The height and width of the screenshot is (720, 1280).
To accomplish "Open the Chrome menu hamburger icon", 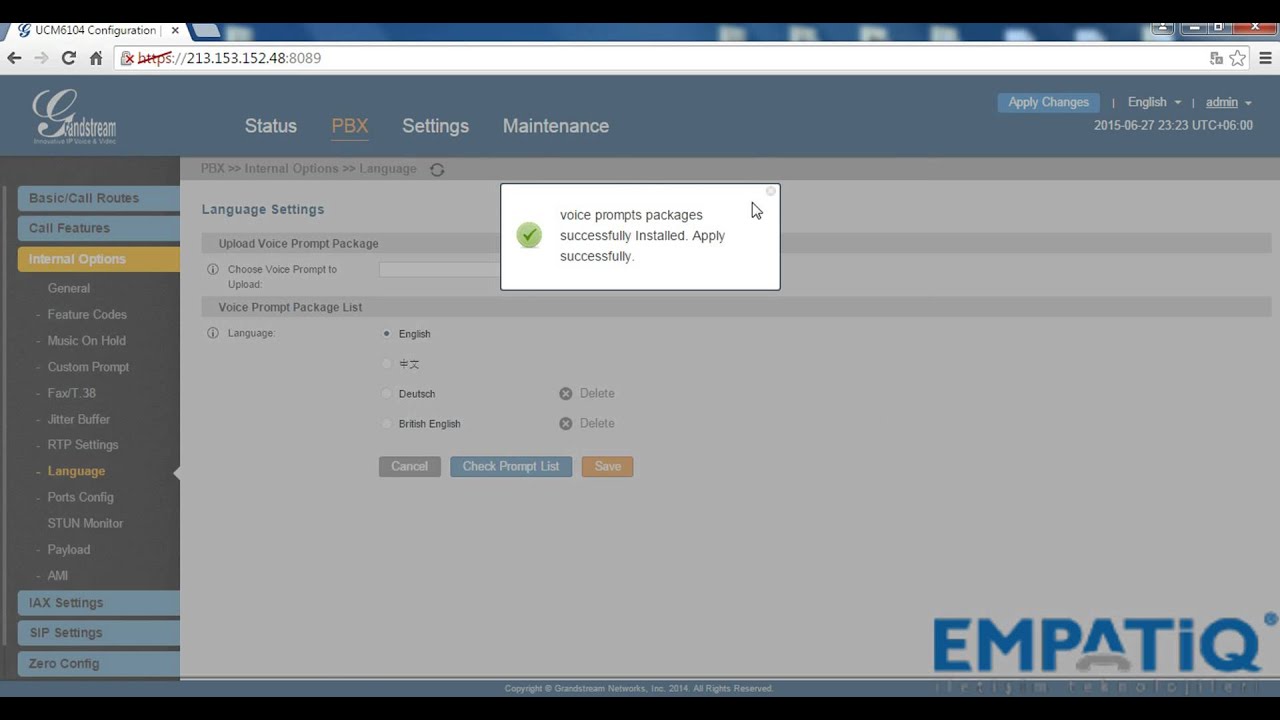I will (1265, 58).
